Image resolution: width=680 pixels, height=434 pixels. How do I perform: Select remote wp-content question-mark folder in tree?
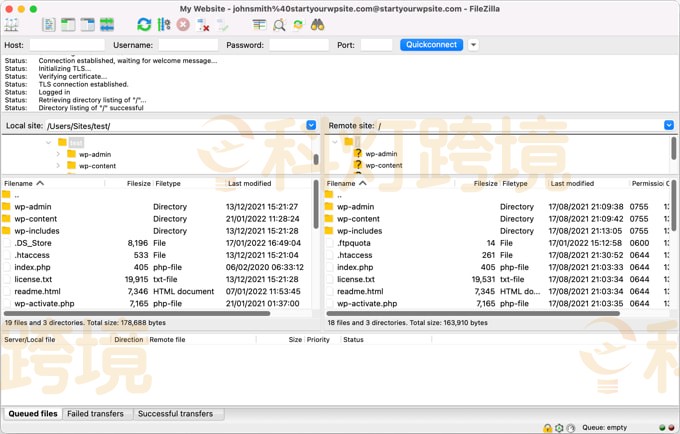[x=358, y=165]
